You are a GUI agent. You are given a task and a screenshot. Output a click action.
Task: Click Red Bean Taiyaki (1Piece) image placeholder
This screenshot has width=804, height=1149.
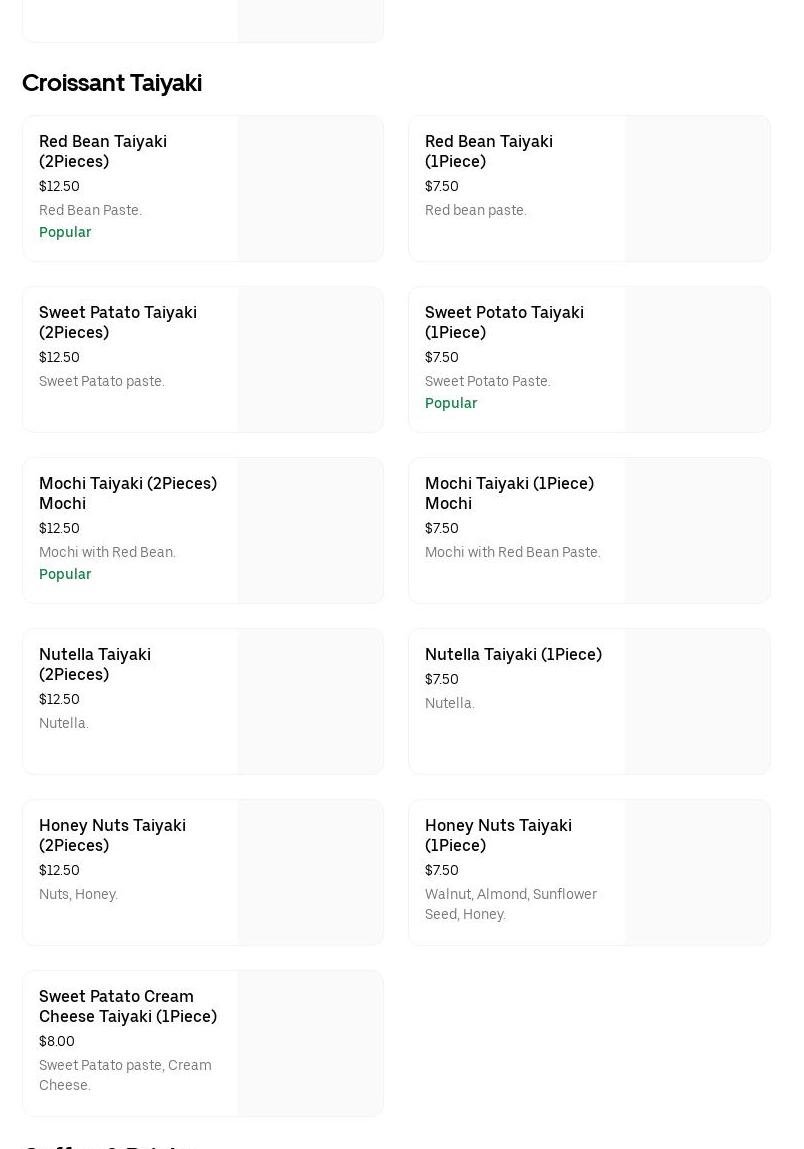tap(697, 189)
